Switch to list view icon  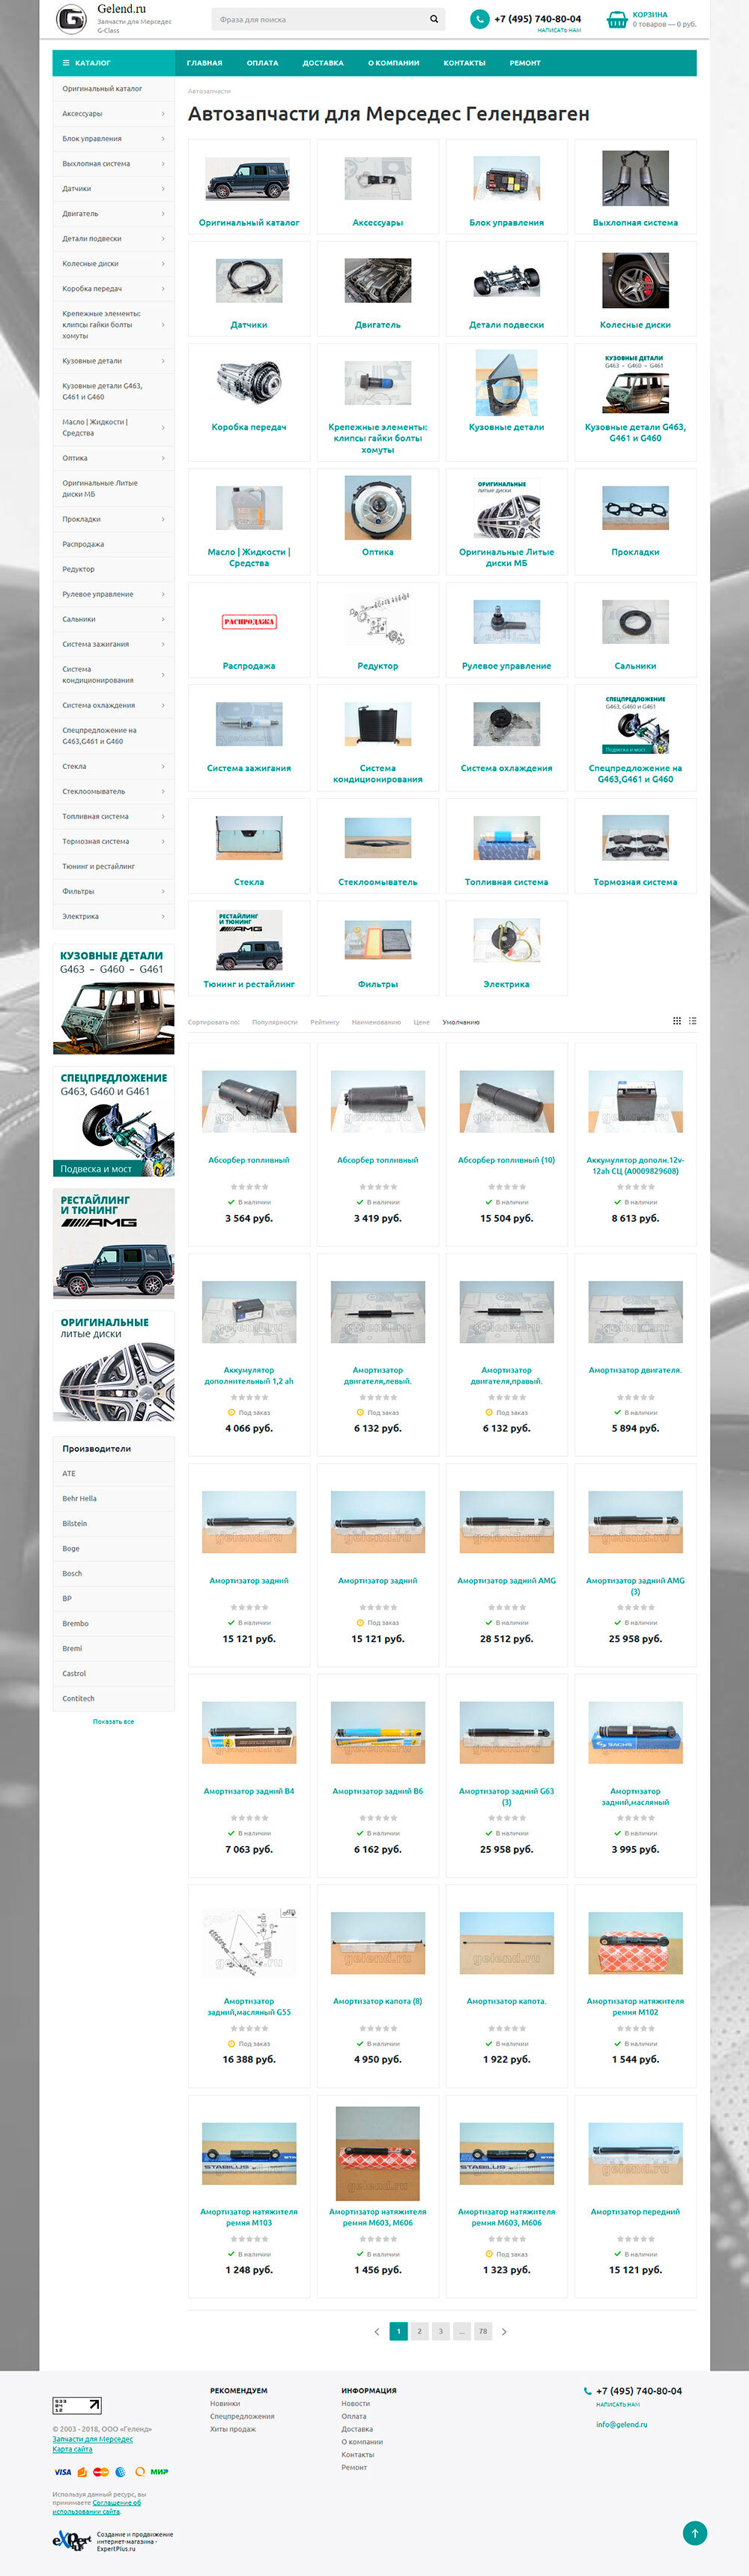692,1021
